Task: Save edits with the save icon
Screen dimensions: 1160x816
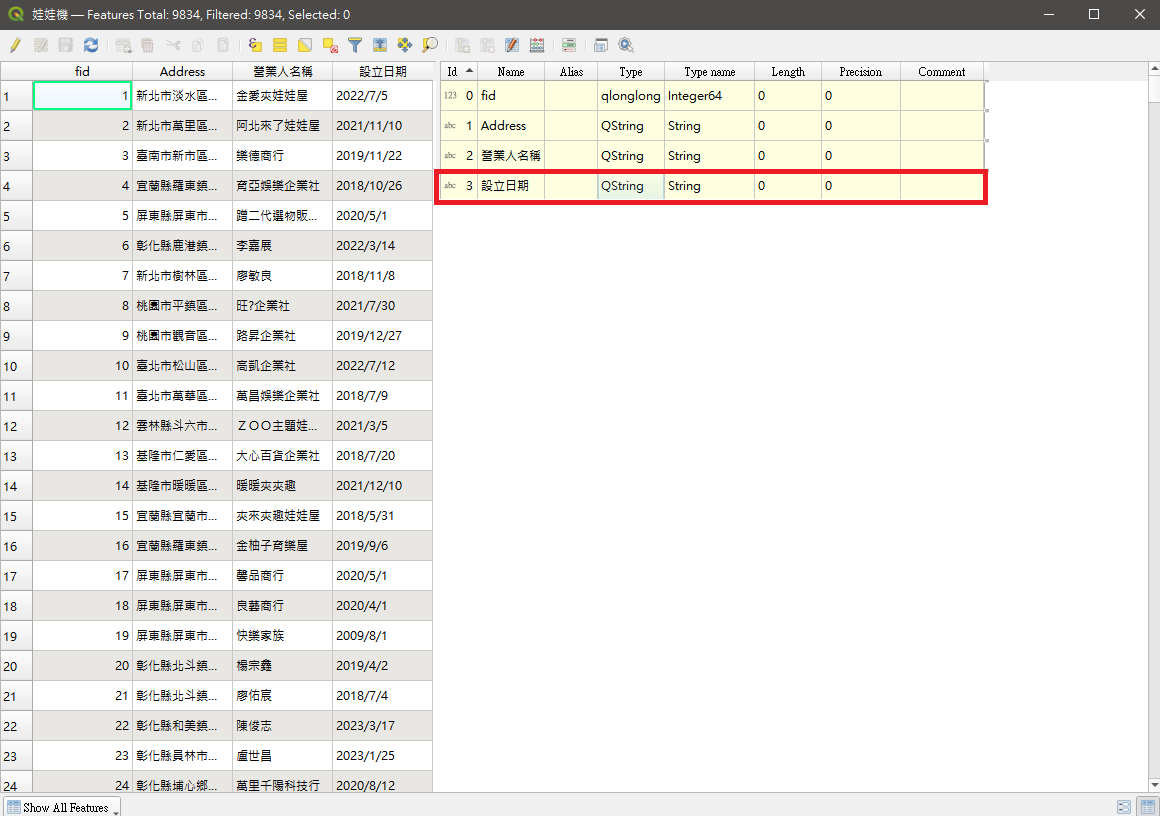Action: [x=65, y=45]
